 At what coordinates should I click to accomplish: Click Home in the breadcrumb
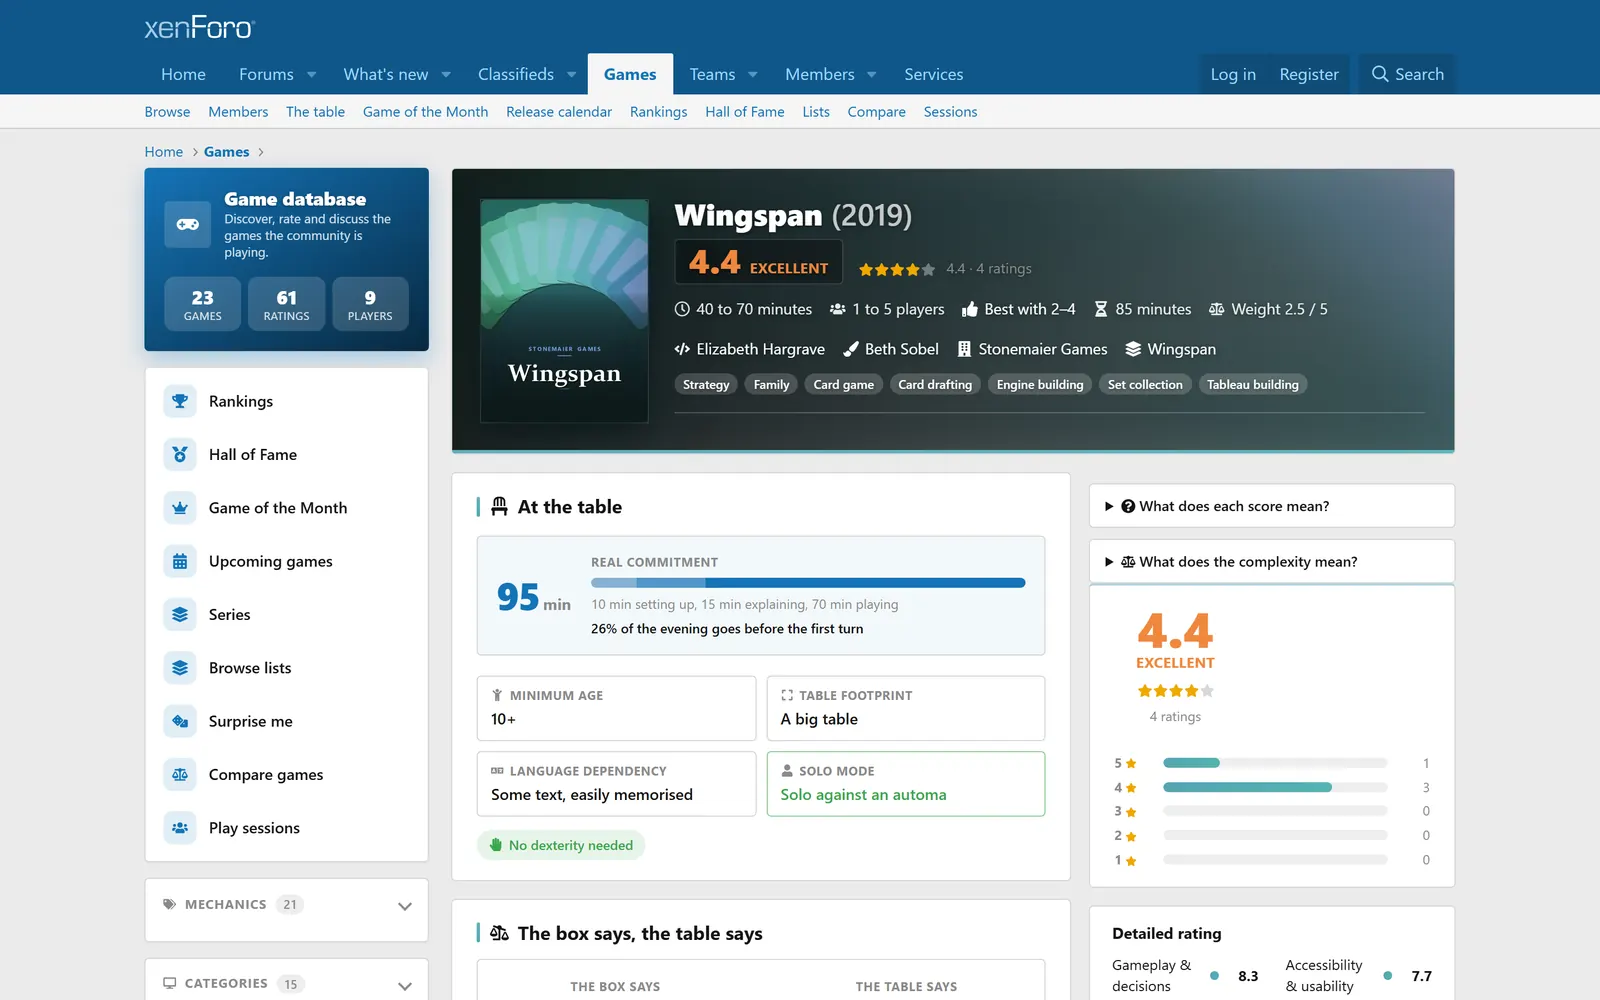click(x=164, y=152)
